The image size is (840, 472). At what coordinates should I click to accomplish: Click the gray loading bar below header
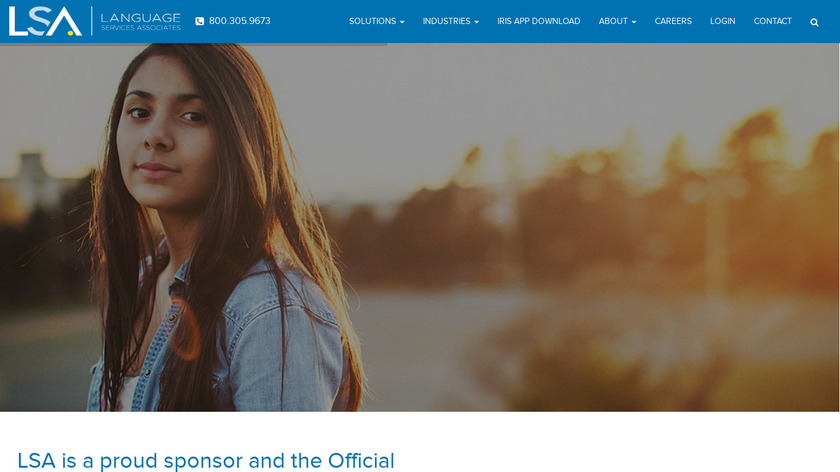click(x=193, y=44)
